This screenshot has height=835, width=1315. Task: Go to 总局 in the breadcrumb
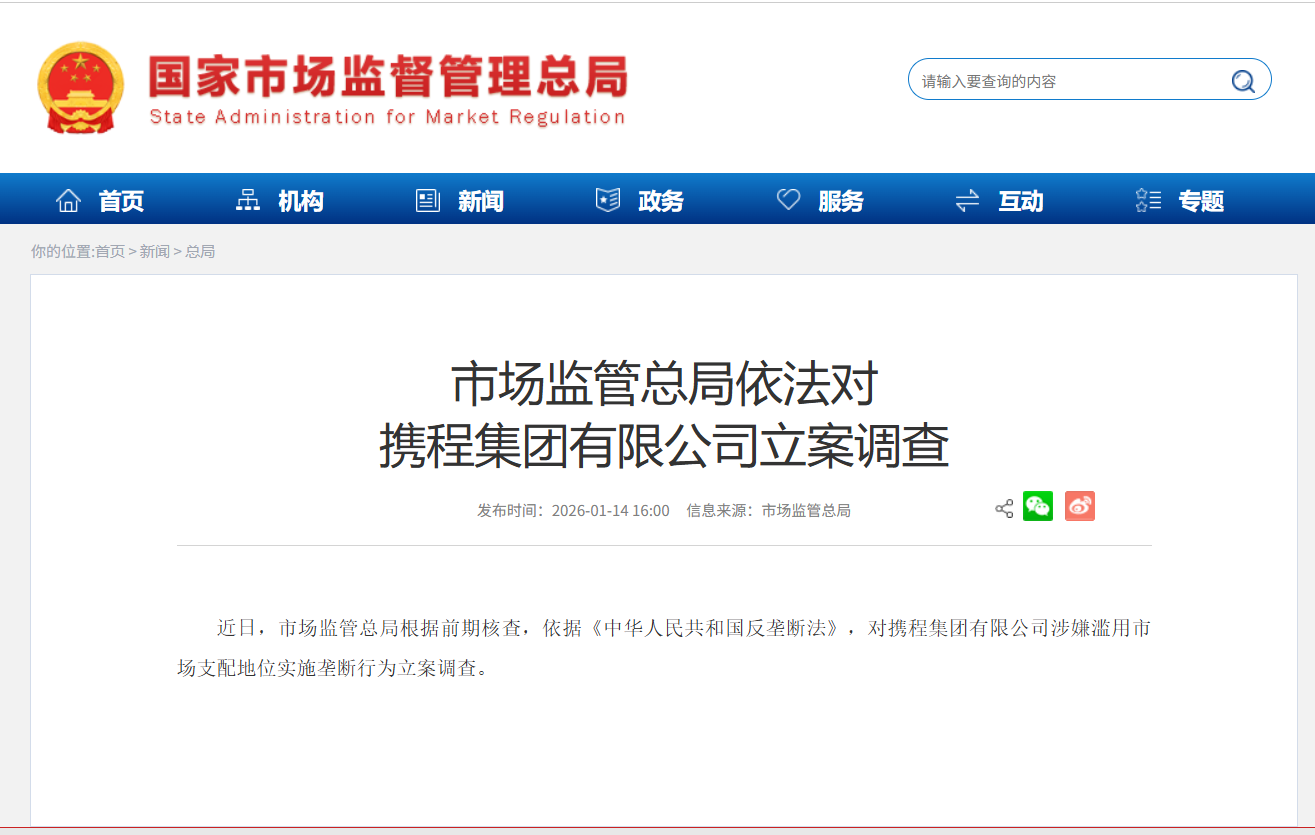pyautogui.click(x=200, y=251)
